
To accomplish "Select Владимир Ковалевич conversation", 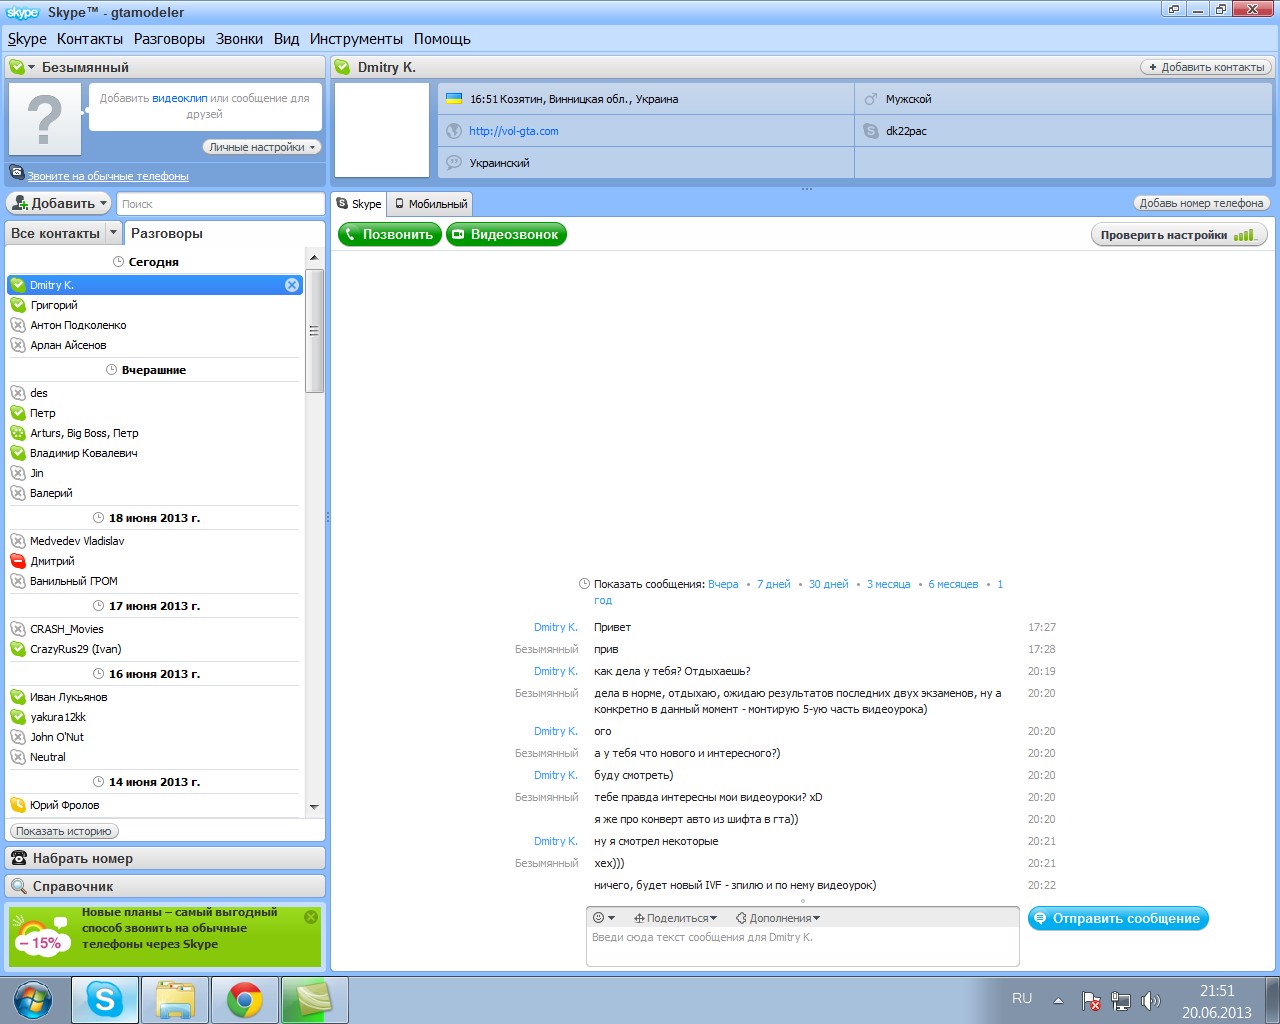I will (x=155, y=453).
